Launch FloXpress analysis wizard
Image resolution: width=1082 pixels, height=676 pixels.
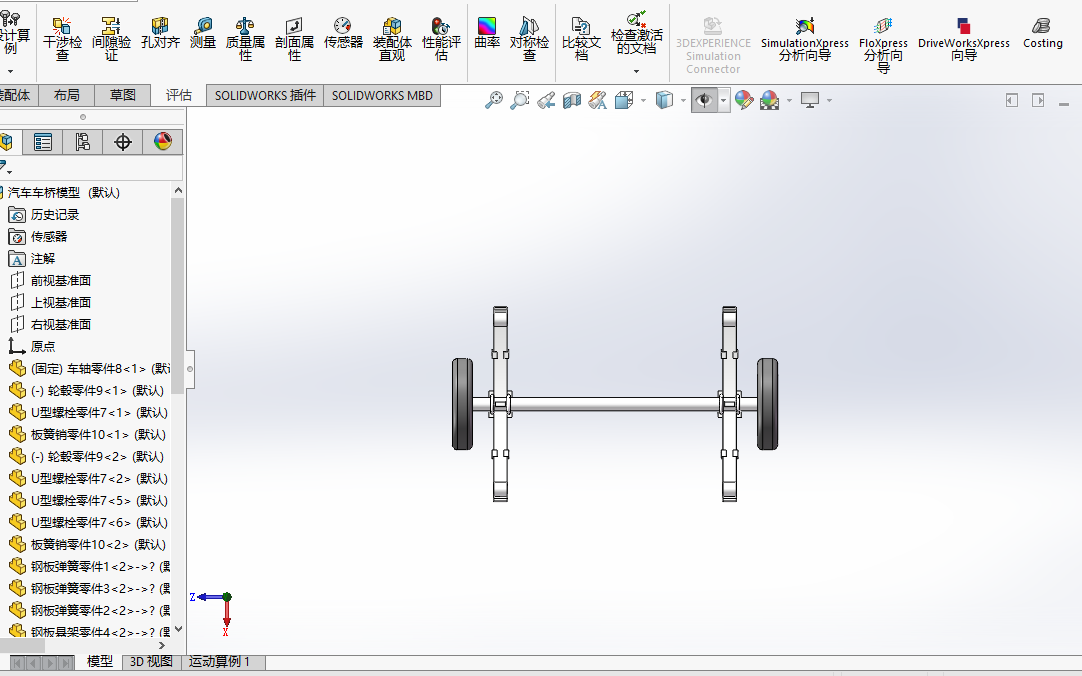pos(883,46)
